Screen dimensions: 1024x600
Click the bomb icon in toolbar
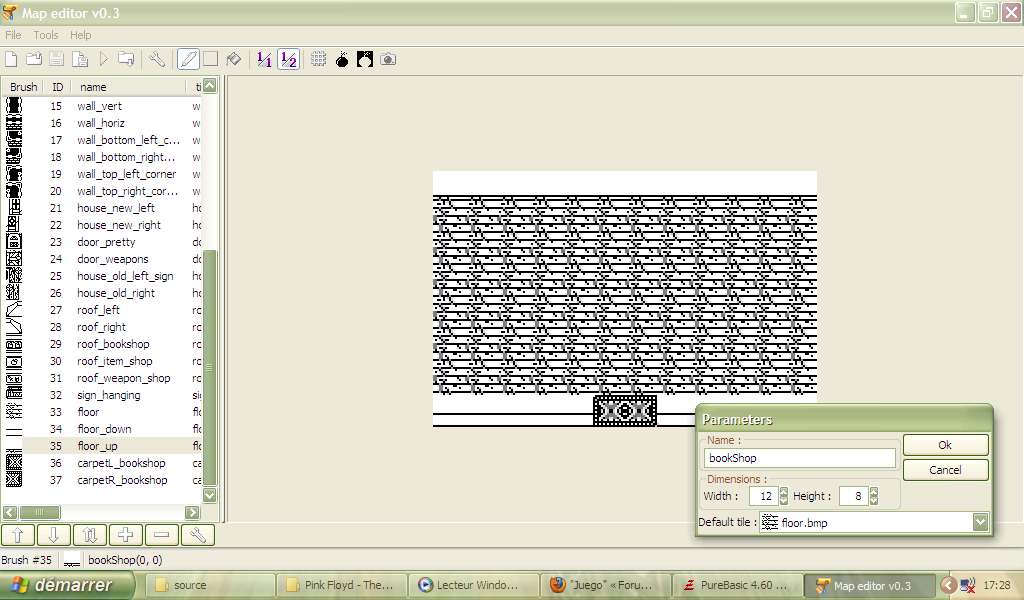342,59
